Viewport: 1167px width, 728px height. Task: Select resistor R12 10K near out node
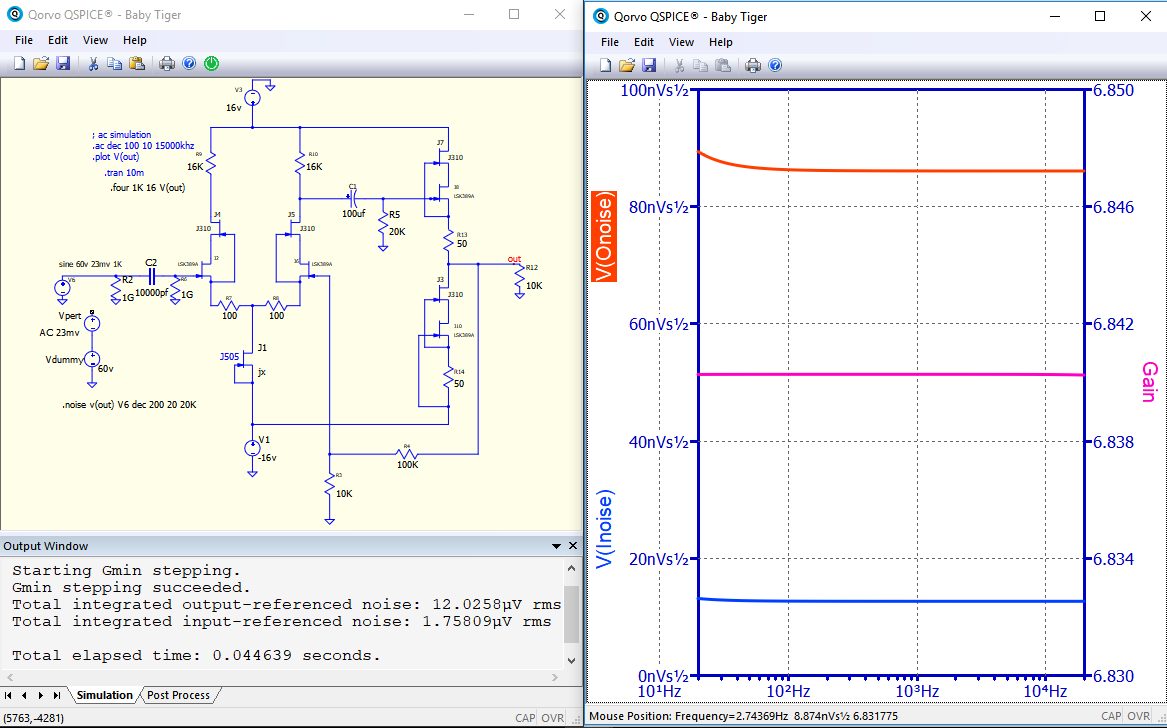pos(519,279)
